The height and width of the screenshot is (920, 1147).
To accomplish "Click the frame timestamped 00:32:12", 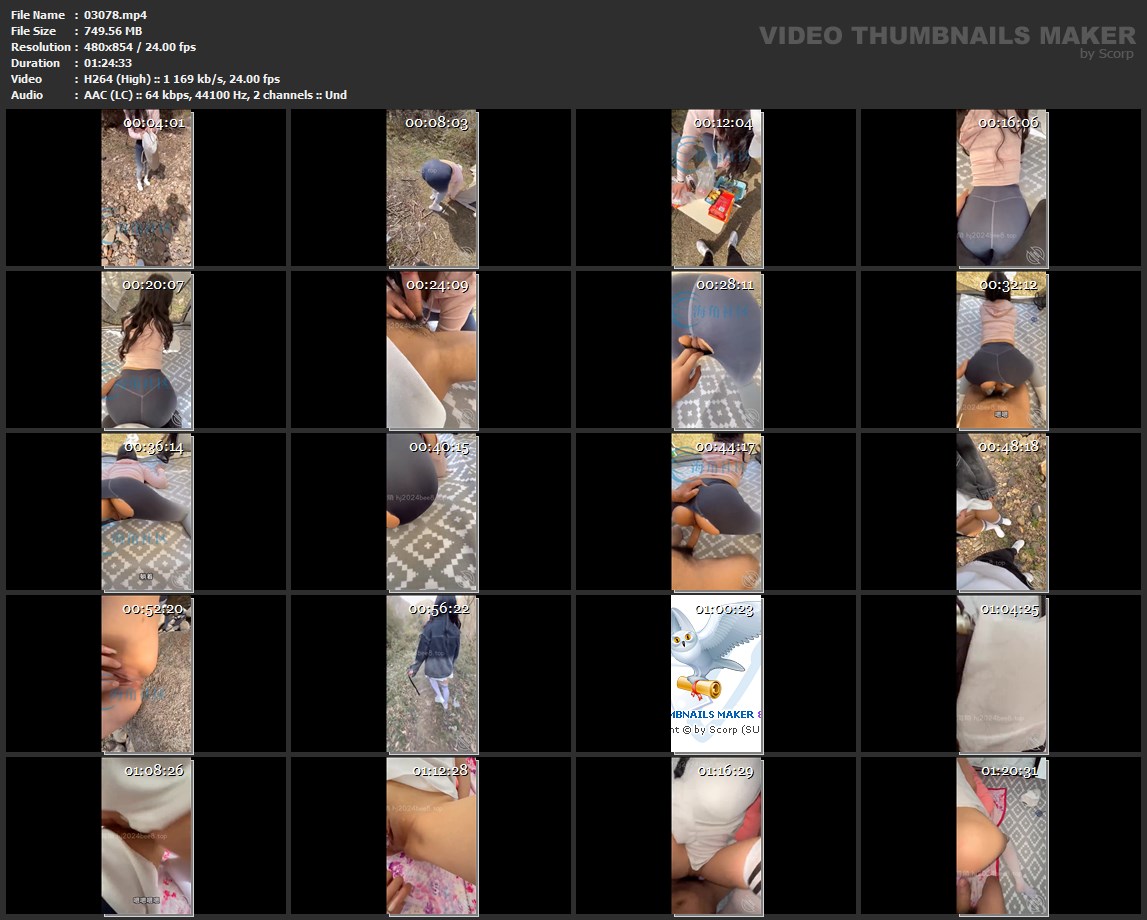I will [1001, 350].
